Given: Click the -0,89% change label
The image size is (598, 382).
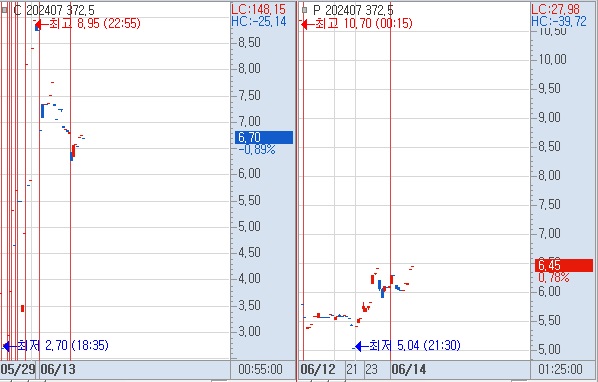Looking at the screenshot, I should tap(257, 150).
